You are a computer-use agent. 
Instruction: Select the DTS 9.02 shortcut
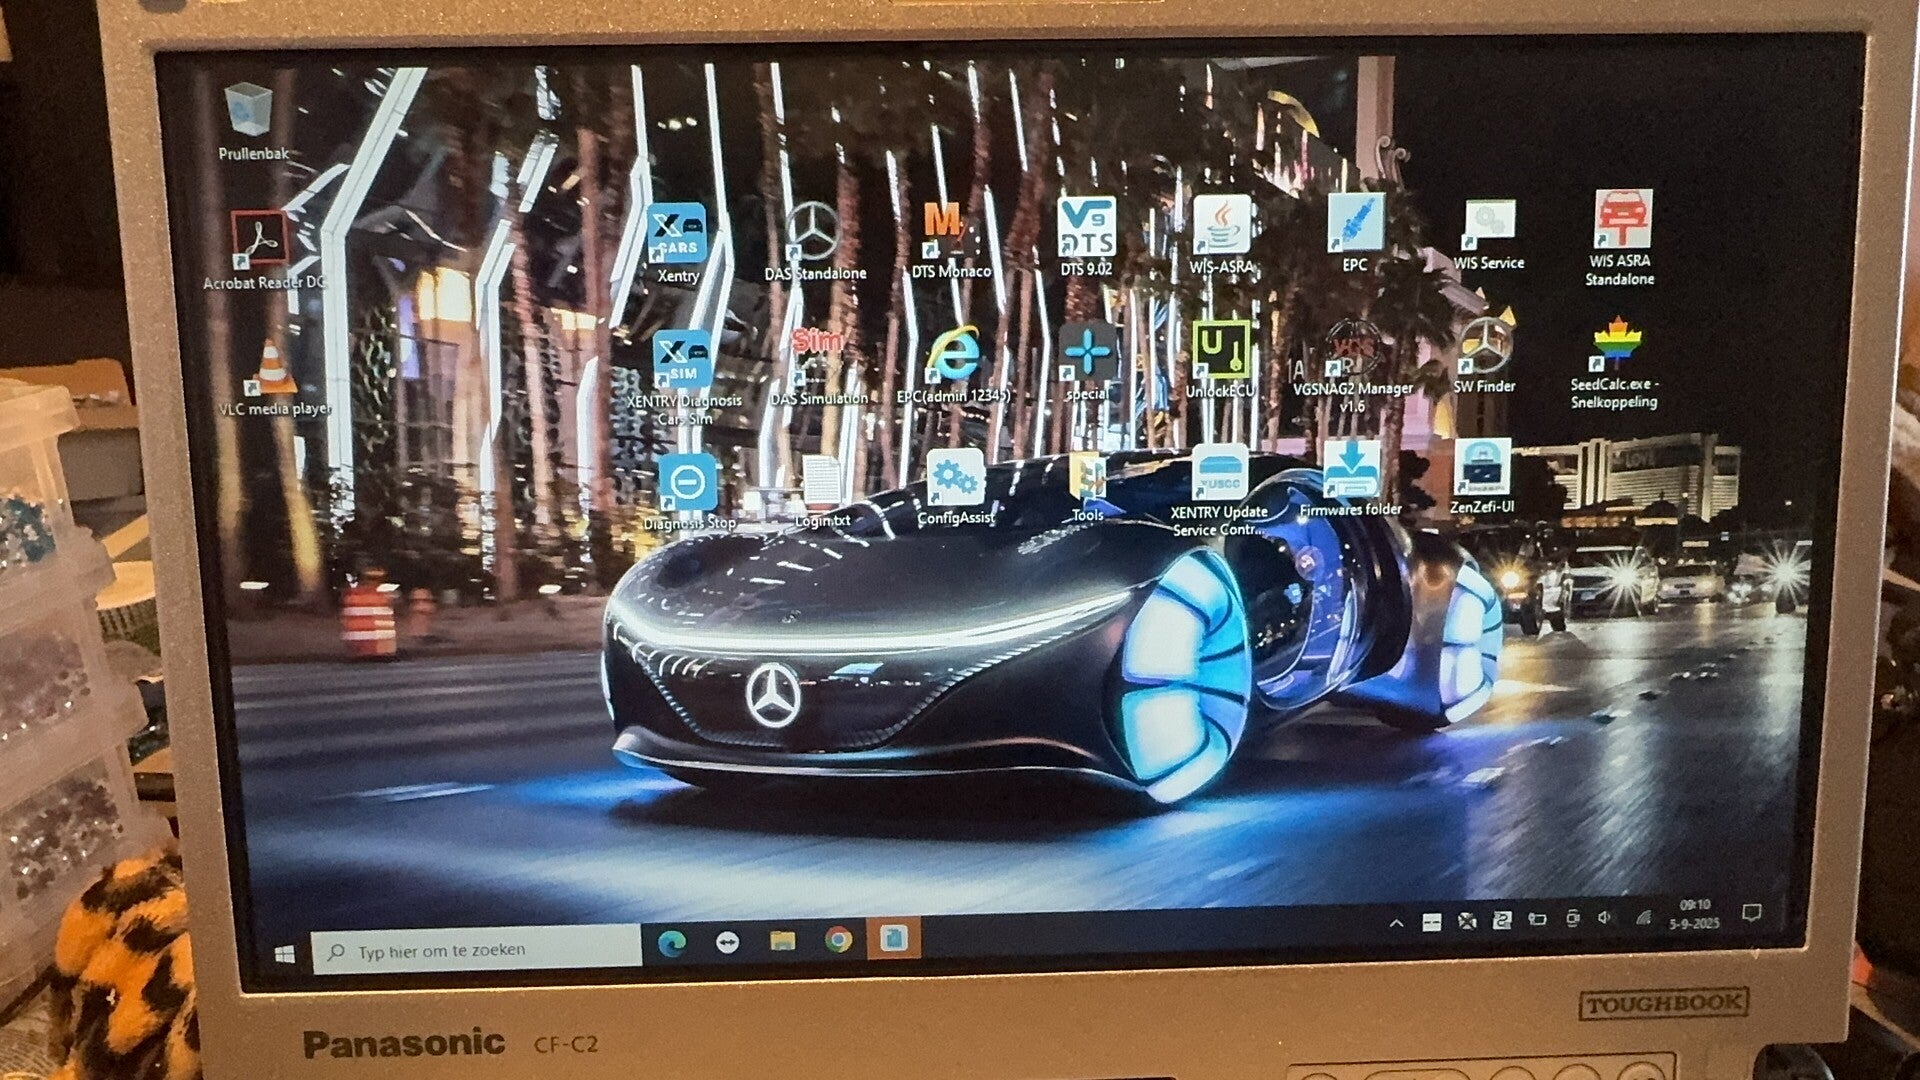[1086, 227]
